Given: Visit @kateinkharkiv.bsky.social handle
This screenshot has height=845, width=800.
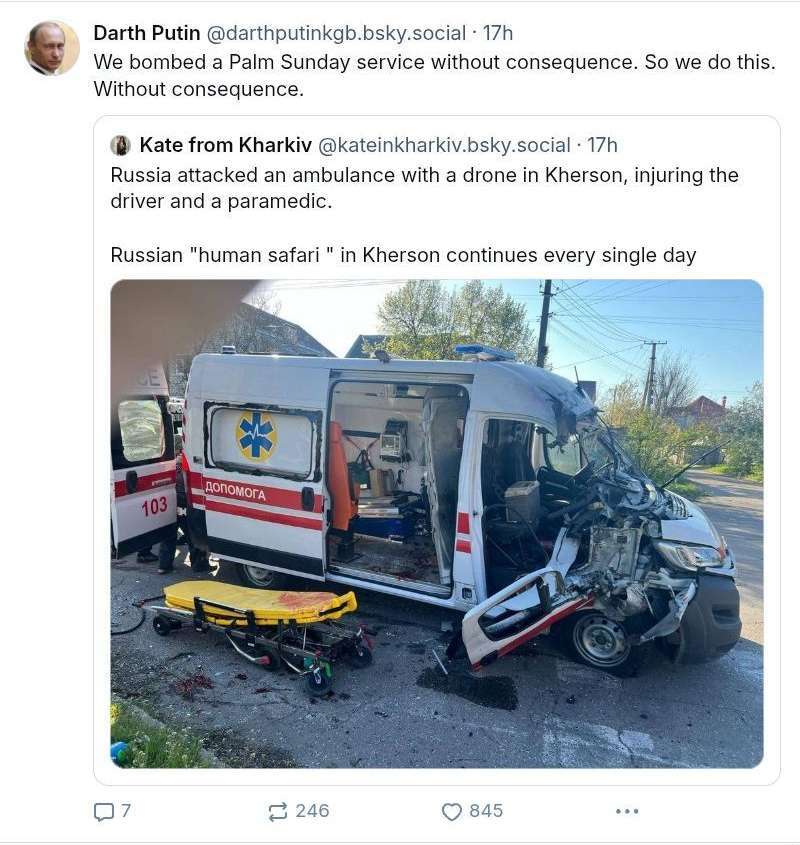Looking at the screenshot, I should [444, 146].
